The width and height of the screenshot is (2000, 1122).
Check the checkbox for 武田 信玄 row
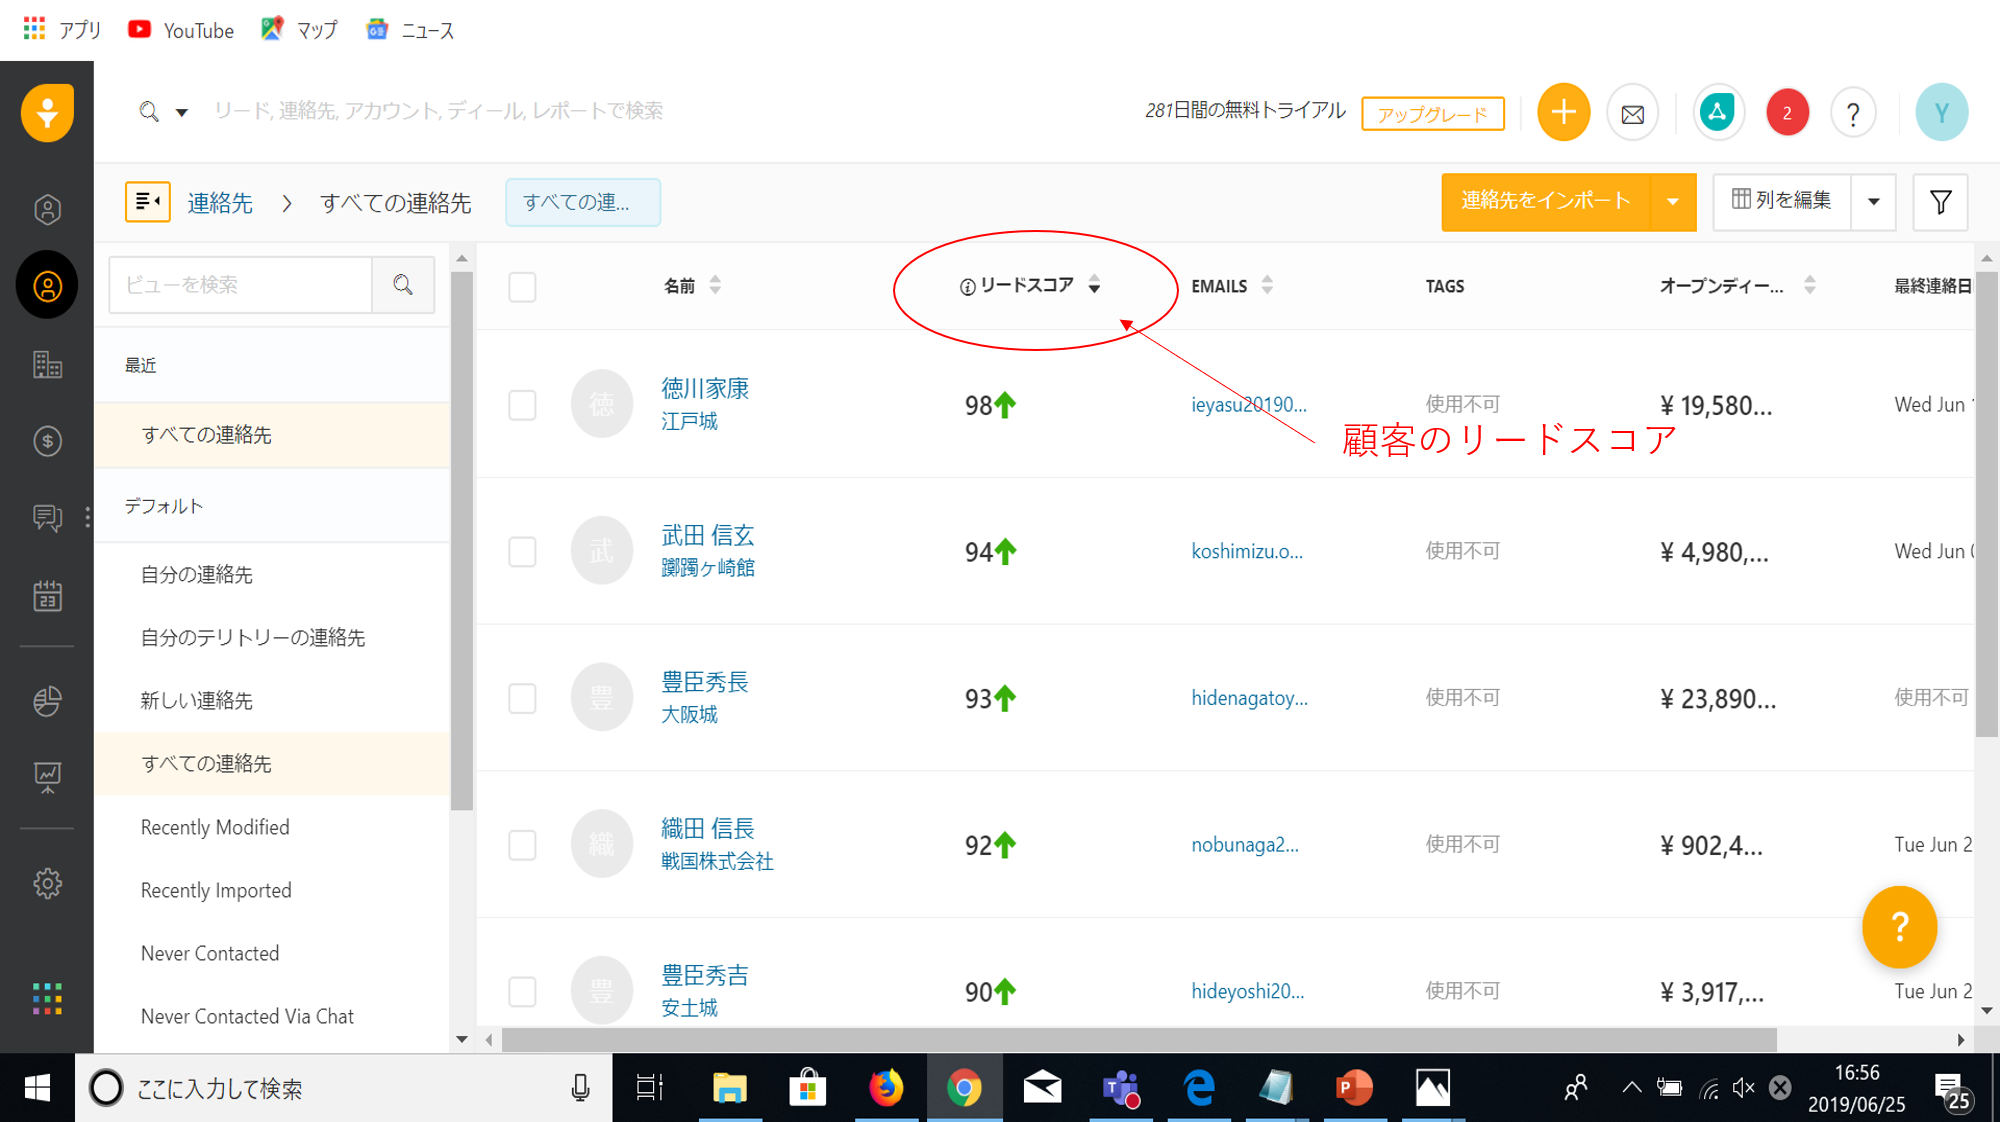coord(522,552)
